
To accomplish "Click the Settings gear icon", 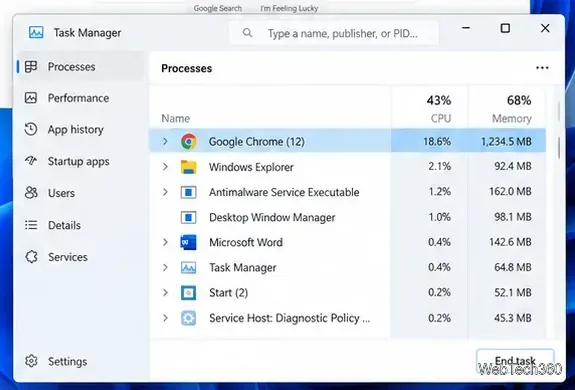I will 31,361.
